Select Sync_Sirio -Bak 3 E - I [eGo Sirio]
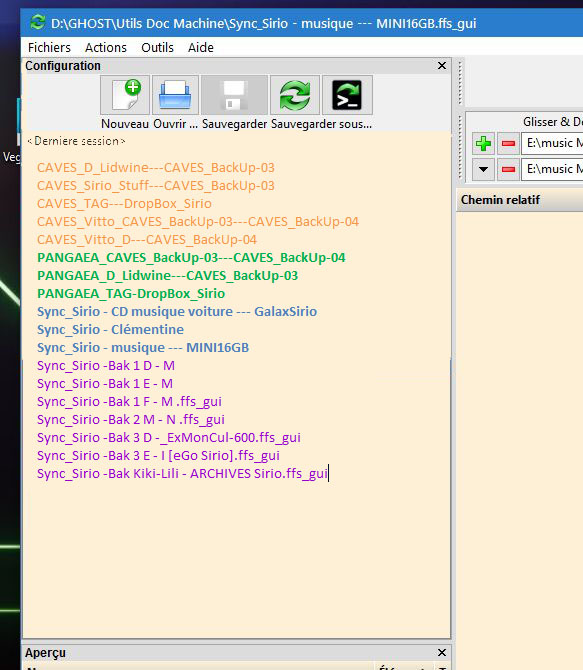 pyautogui.click(x=158, y=455)
